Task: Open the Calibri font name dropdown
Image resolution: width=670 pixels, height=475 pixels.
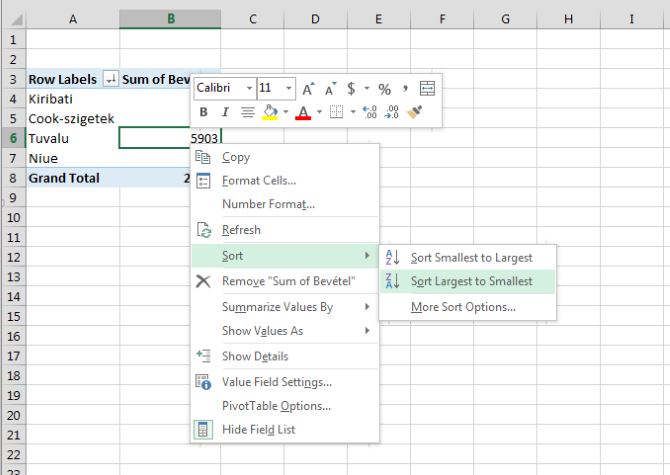Action: [249, 88]
